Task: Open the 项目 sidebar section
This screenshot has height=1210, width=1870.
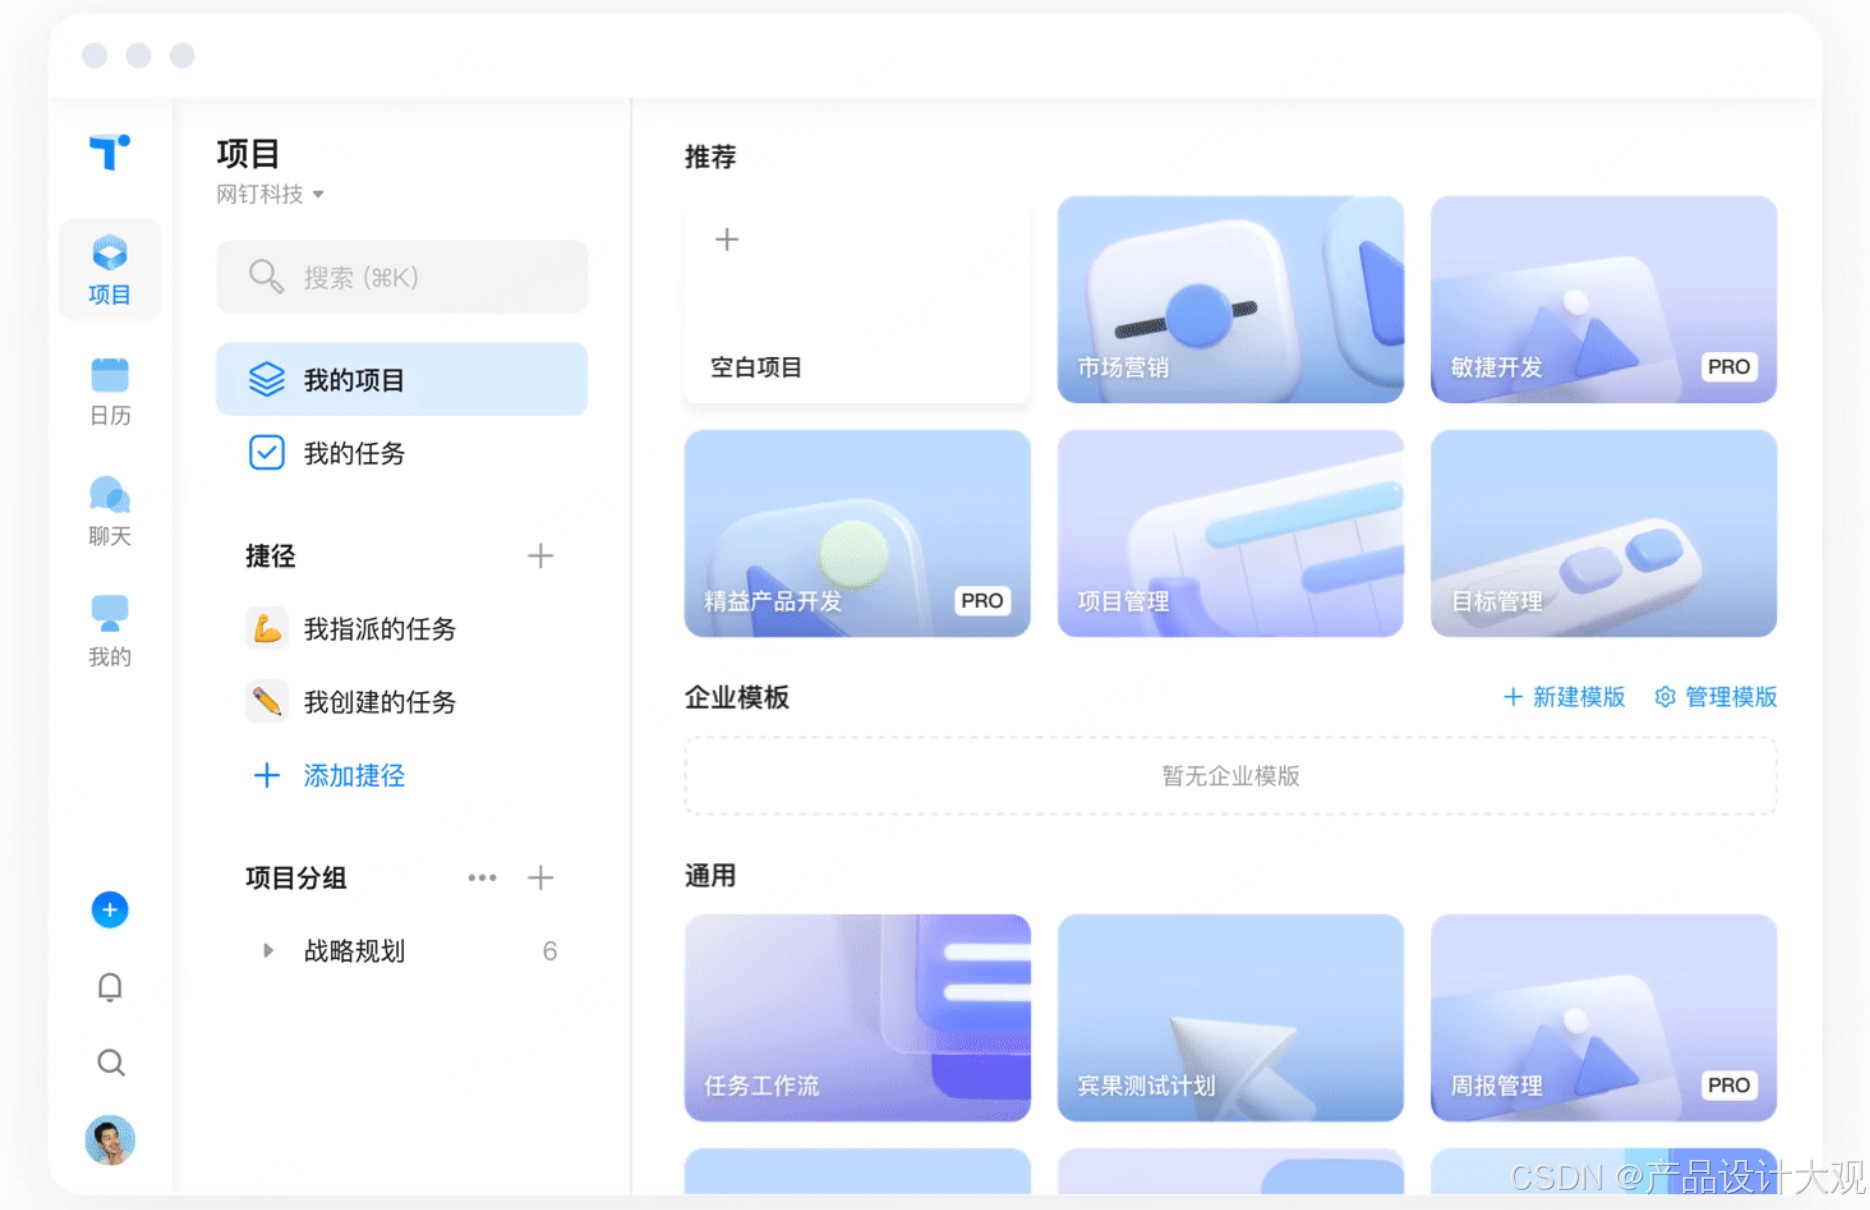Action: pos(109,269)
